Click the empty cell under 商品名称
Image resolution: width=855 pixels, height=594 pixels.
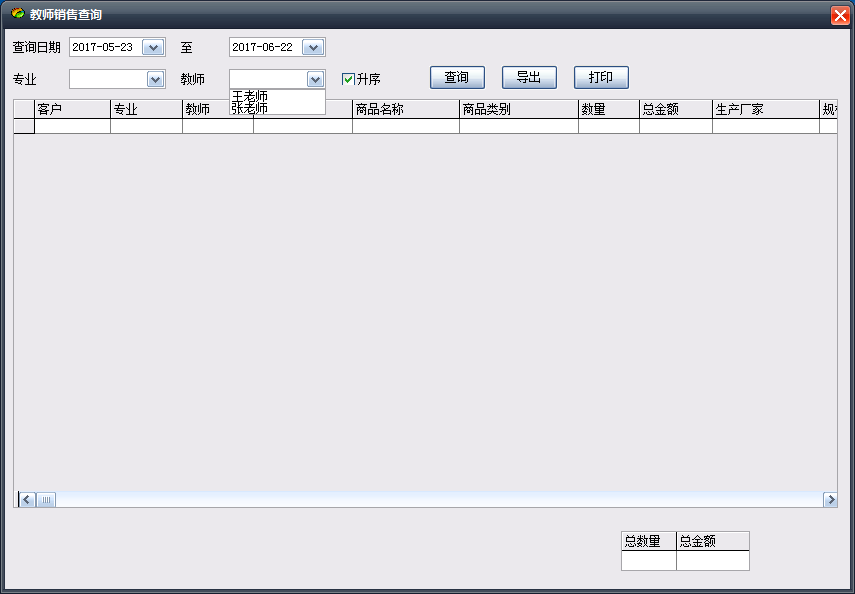(x=406, y=126)
